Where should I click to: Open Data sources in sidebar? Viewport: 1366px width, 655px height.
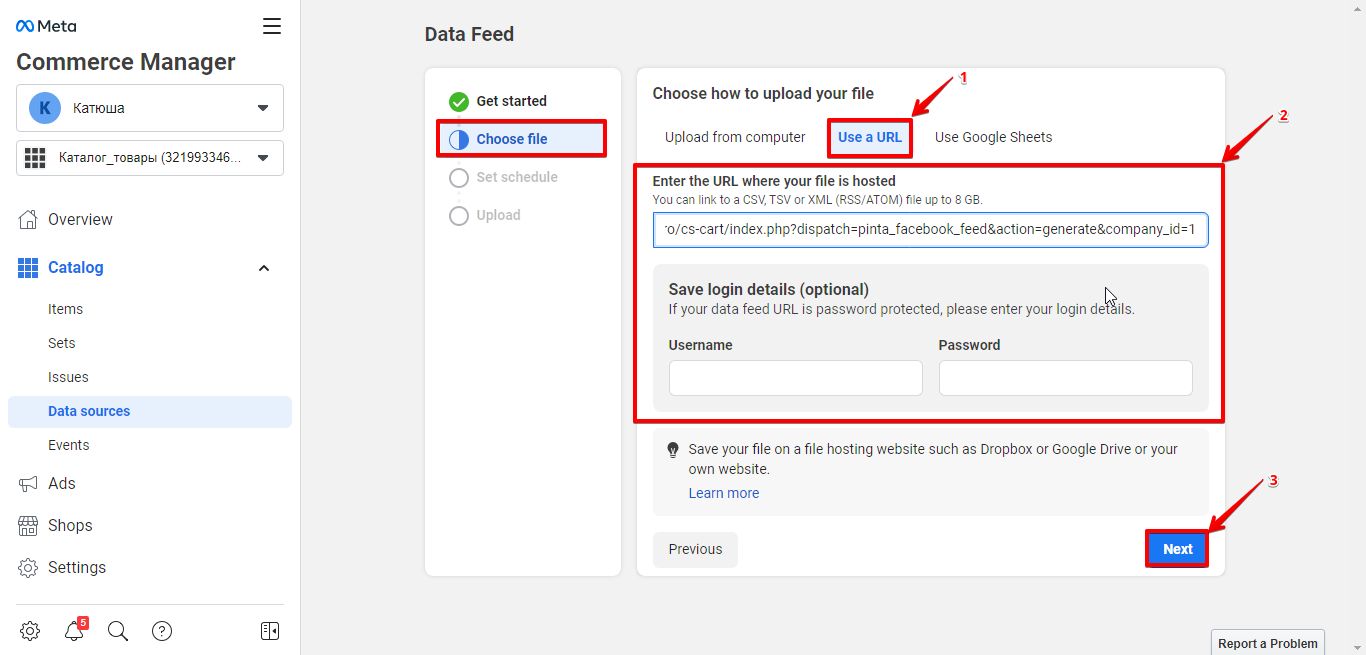pos(150,411)
